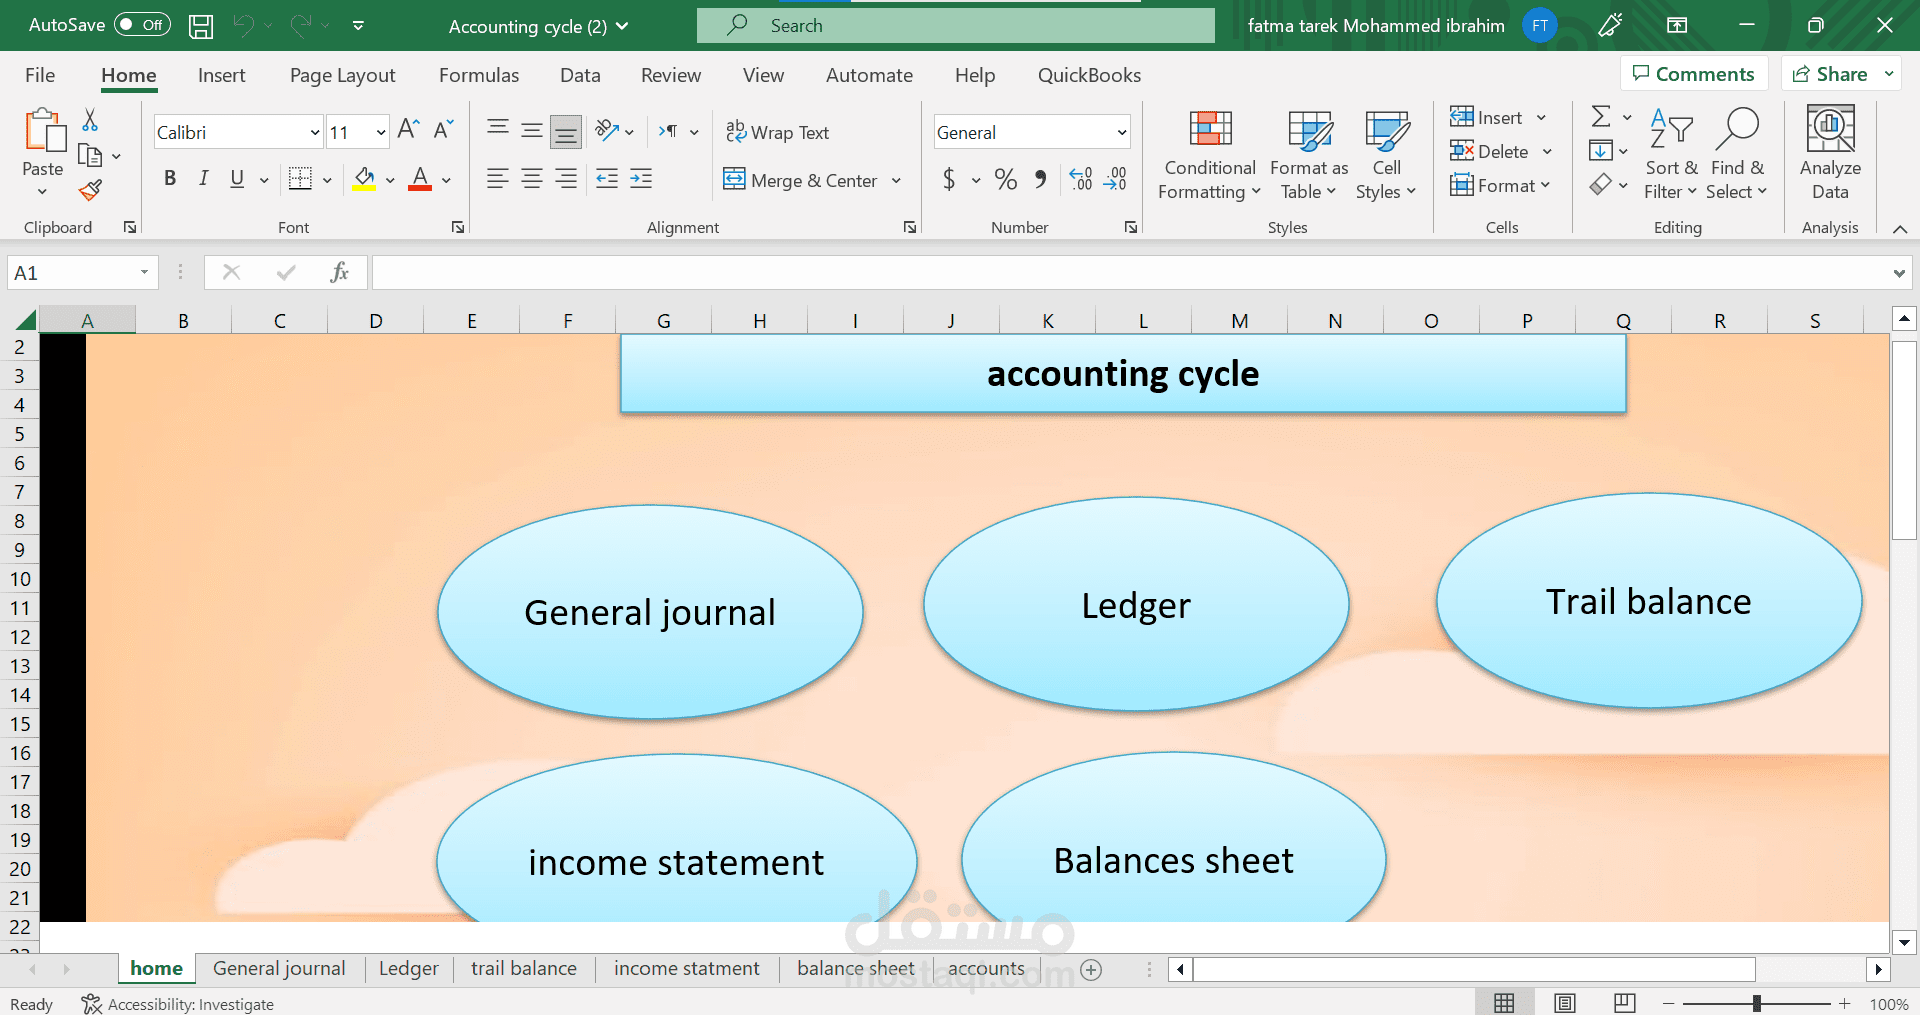Screen dimensions: 1920x1015
Task: Open the Fill Color dropdown arrow
Action: (x=390, y=180)
